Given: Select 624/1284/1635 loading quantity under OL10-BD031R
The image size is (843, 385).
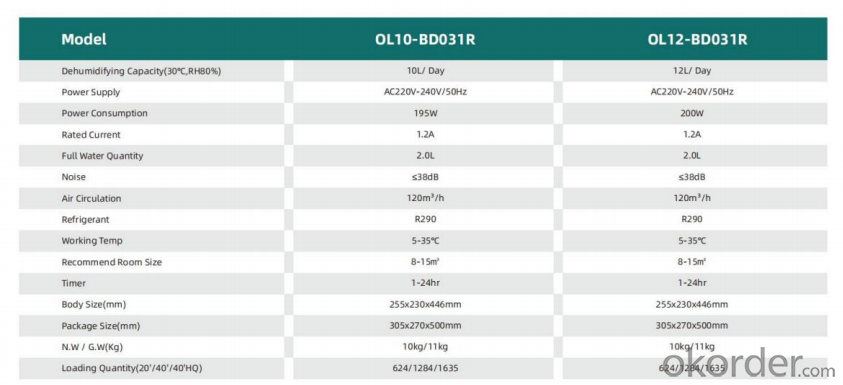Looking at the screenshot, I should pyautogui.click(x=425, y=368).
